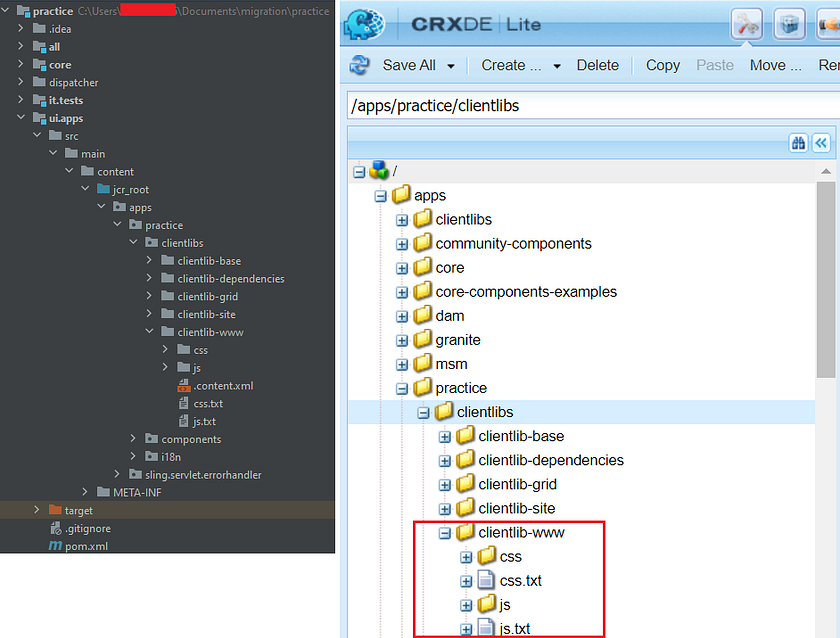Viewport: 840px width, 638px height.
Task: Expand the css folder under clientlib-www in CRXDE
Action: [466, 558]
